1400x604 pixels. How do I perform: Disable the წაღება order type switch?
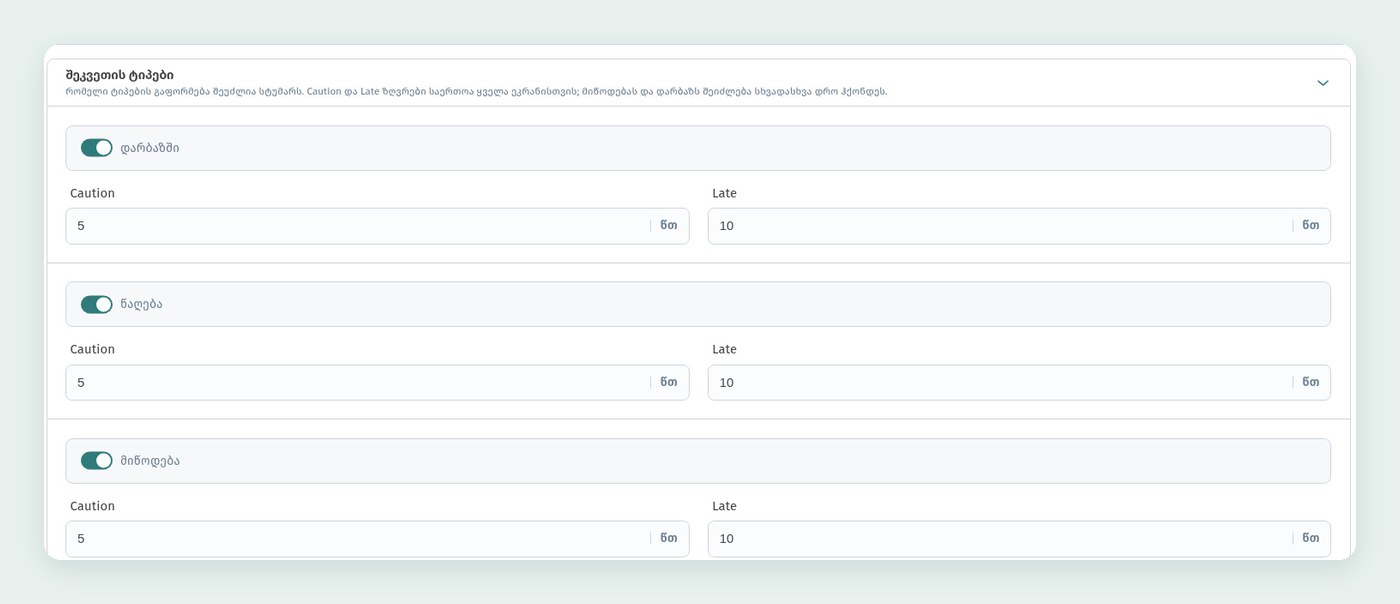(x=97, y=304)
